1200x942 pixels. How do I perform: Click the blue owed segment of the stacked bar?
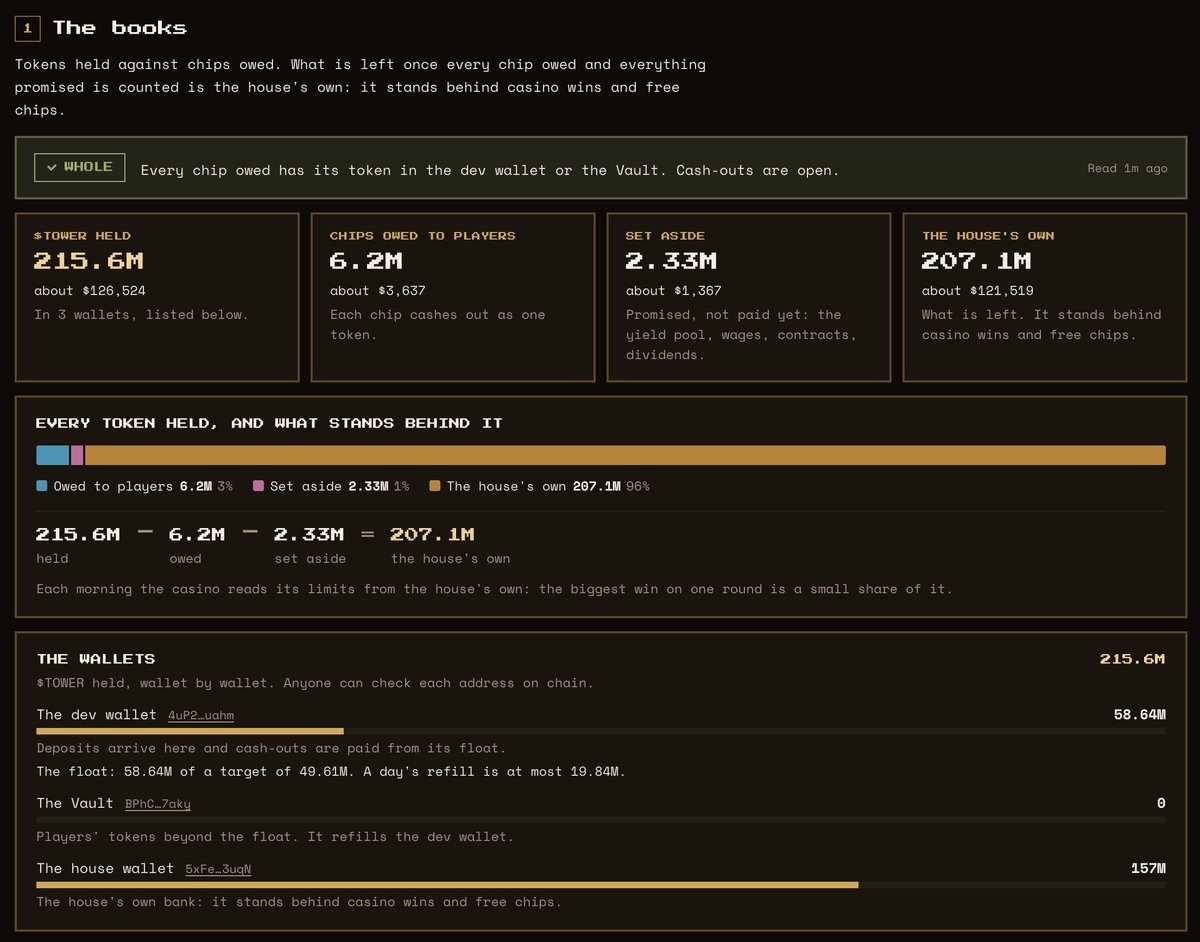coord(52,455)
